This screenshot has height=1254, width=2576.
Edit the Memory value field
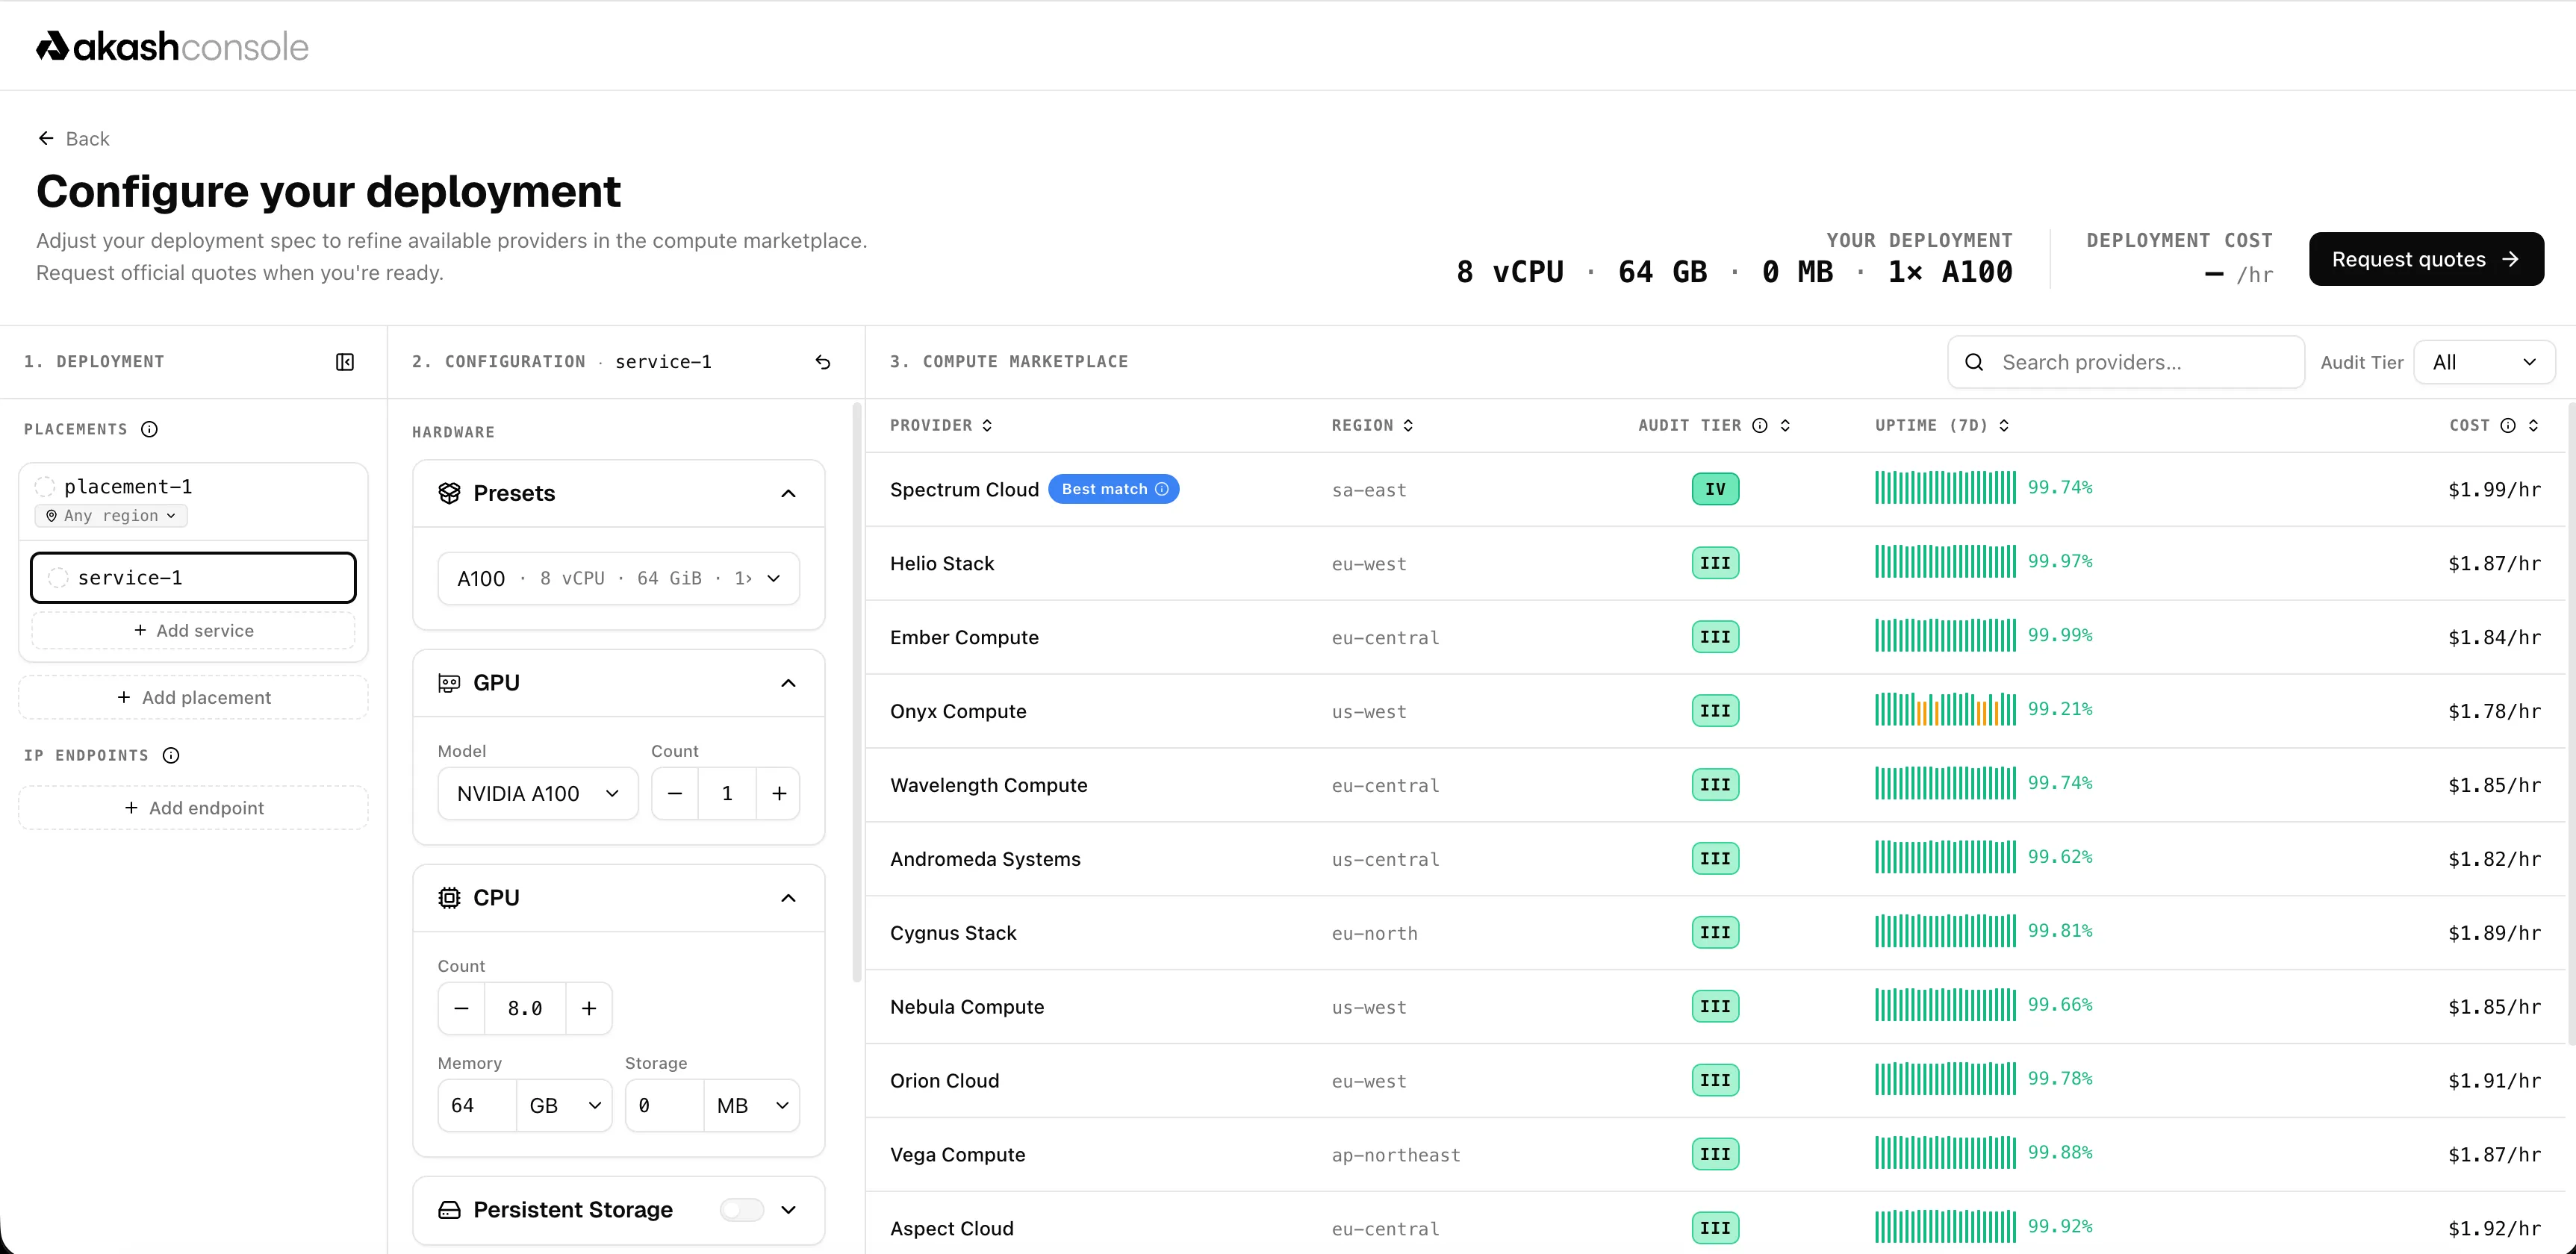point(477,1105)
